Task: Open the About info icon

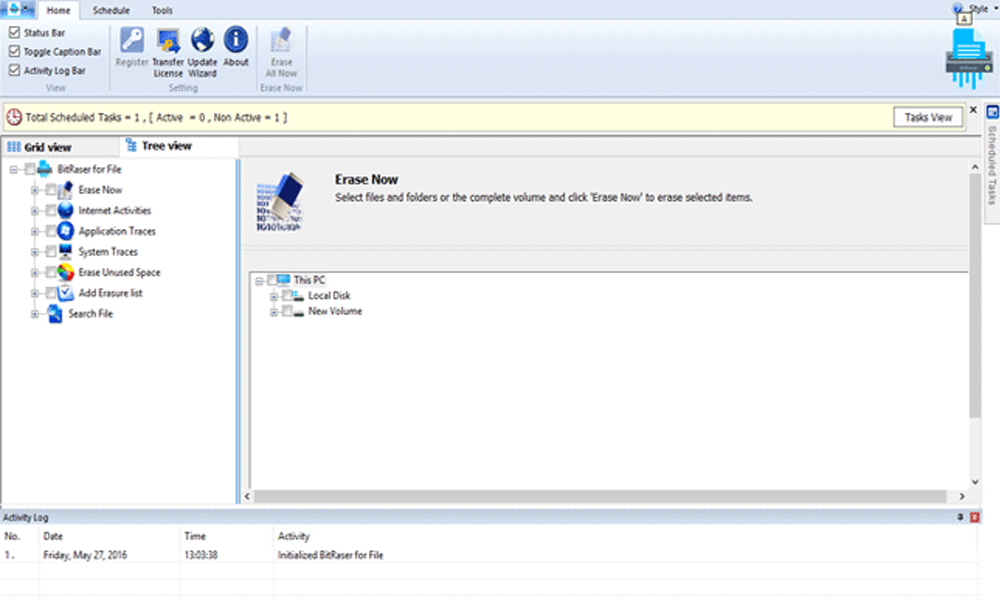Action: pyautogui.click(x=236, y=40)
